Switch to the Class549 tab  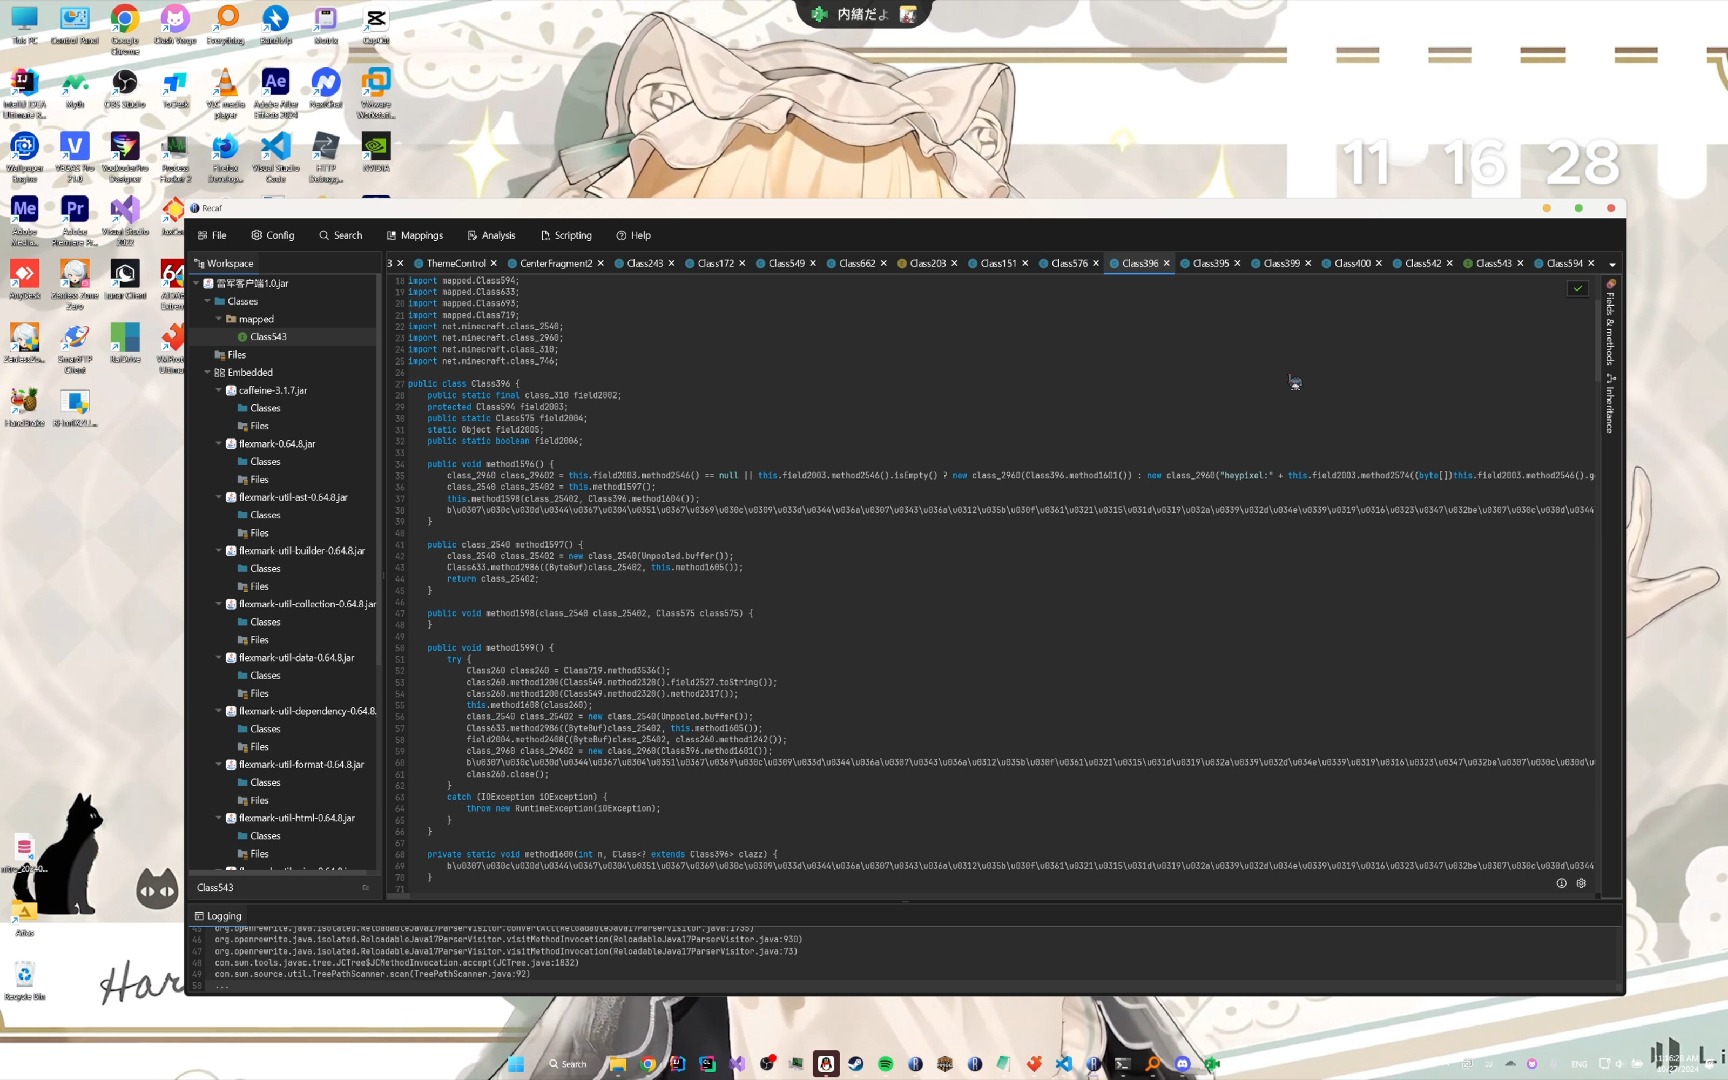tap(786, 263)
